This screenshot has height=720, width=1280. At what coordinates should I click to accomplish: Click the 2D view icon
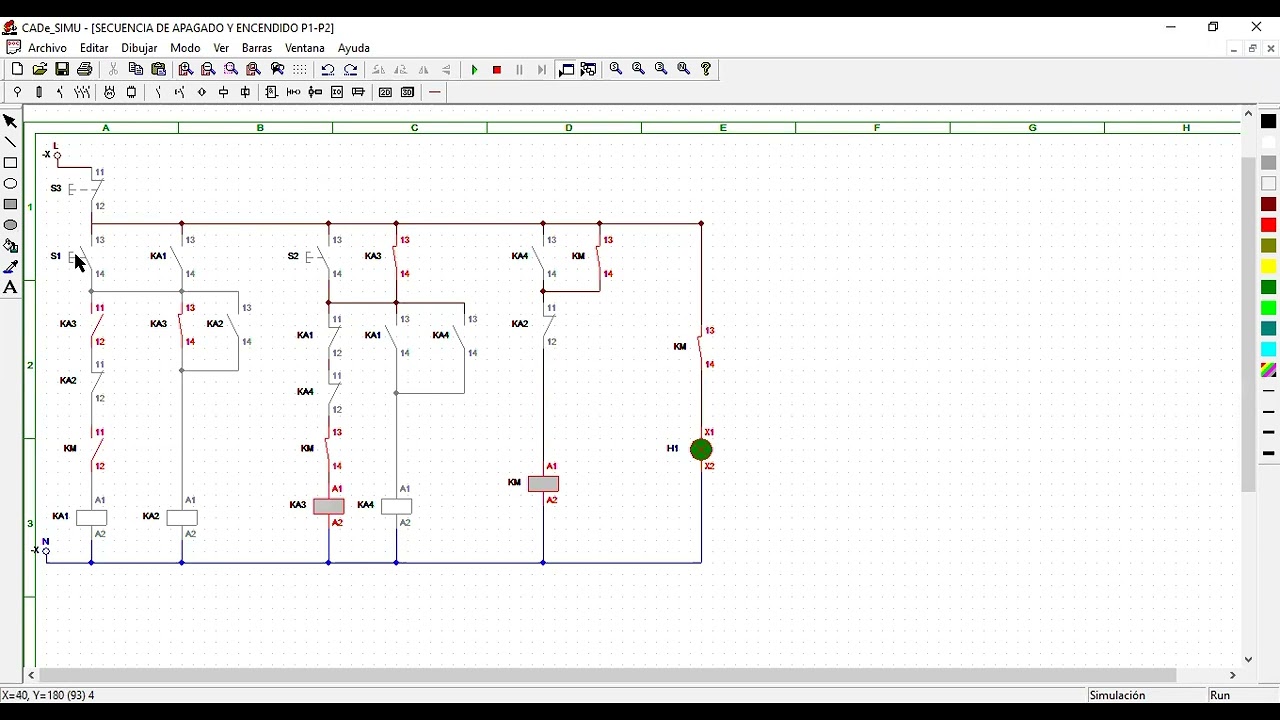(385, 92)
